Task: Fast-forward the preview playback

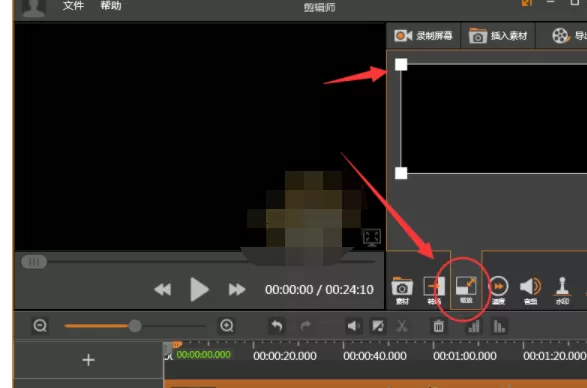Action: [237, 290]
